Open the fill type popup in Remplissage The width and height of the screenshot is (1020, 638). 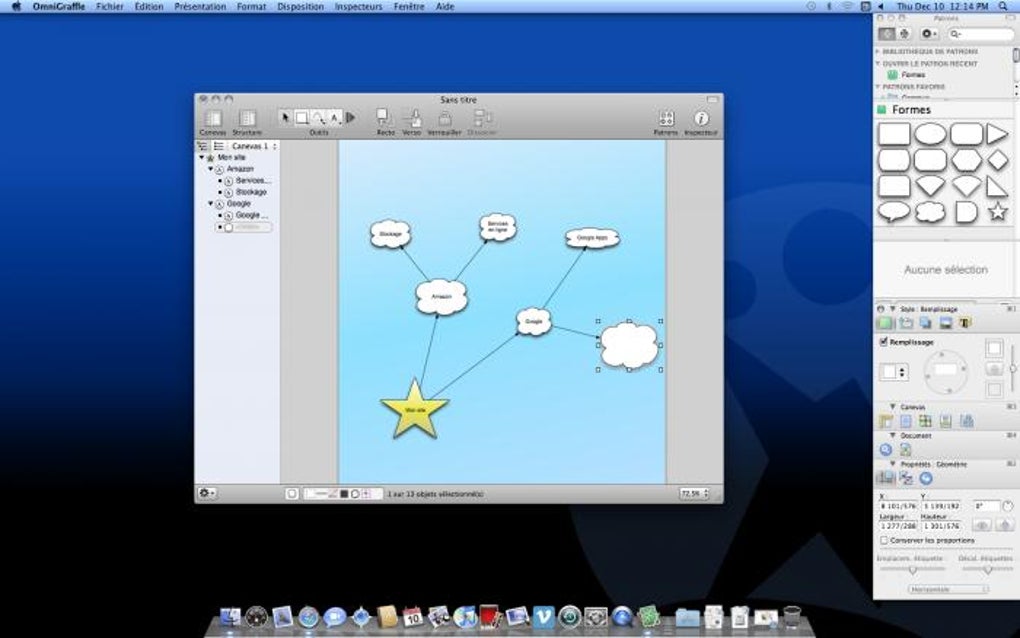(x=892, y=372)
